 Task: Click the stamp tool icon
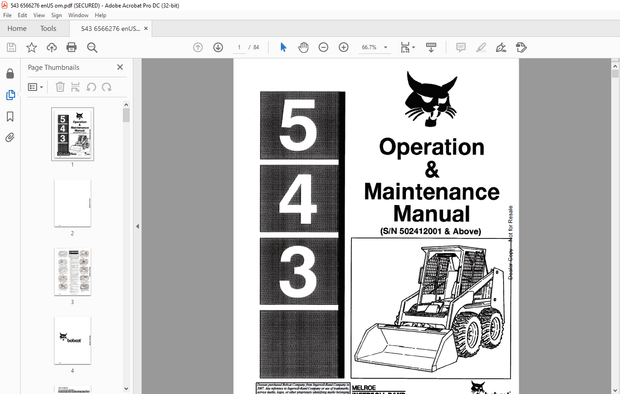(x=521, y=47)
